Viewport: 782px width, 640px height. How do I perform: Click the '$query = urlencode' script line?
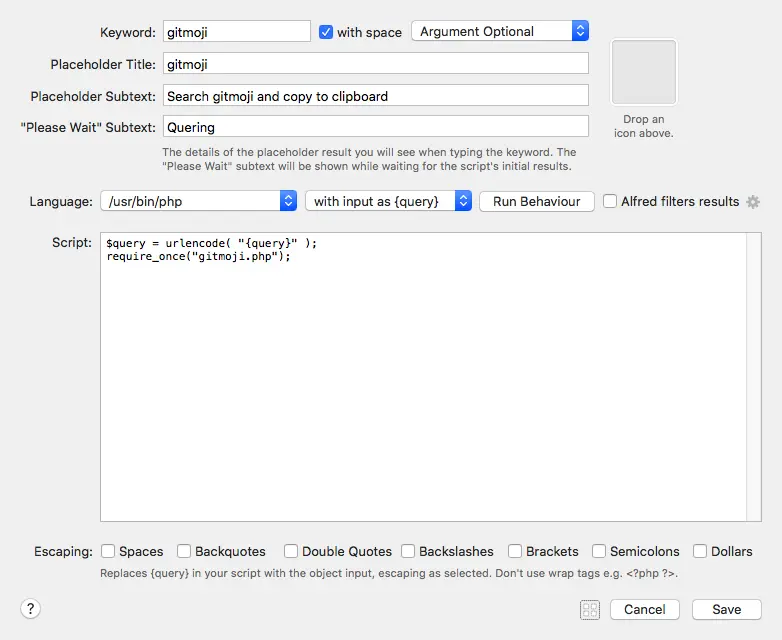(x=211, y=243)
